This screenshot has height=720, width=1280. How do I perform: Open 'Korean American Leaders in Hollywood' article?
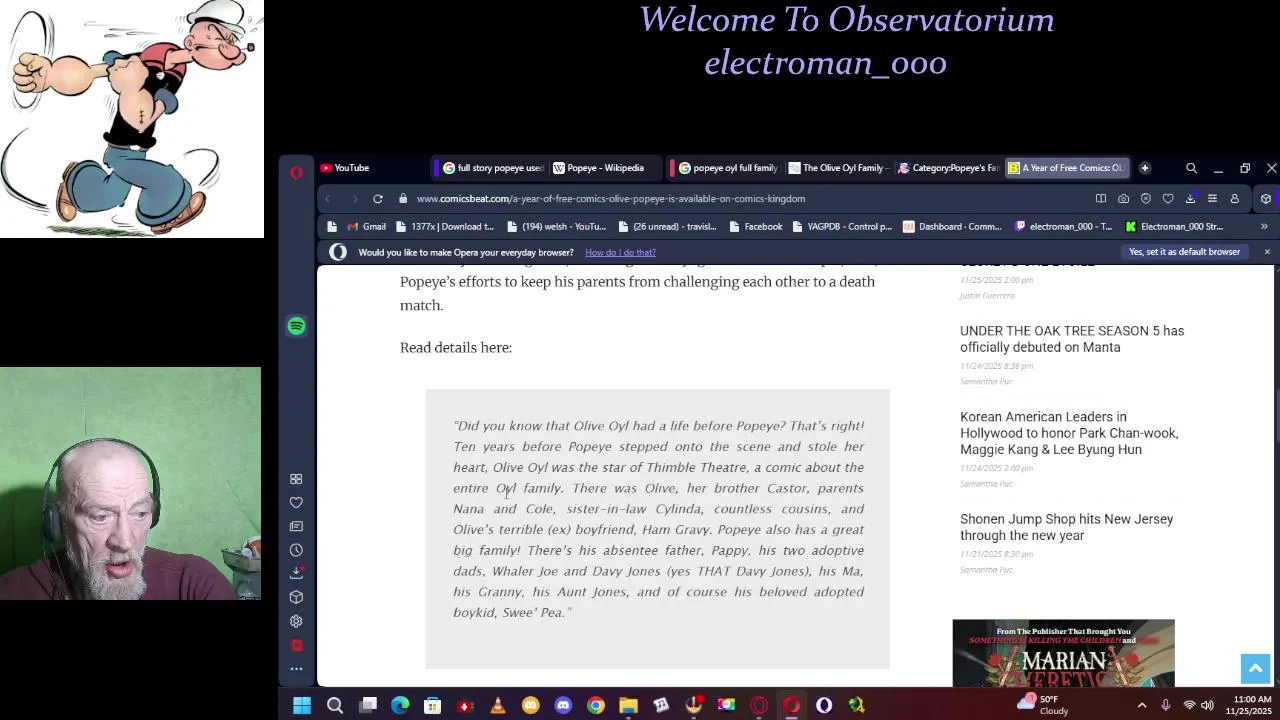[1069, 433]
